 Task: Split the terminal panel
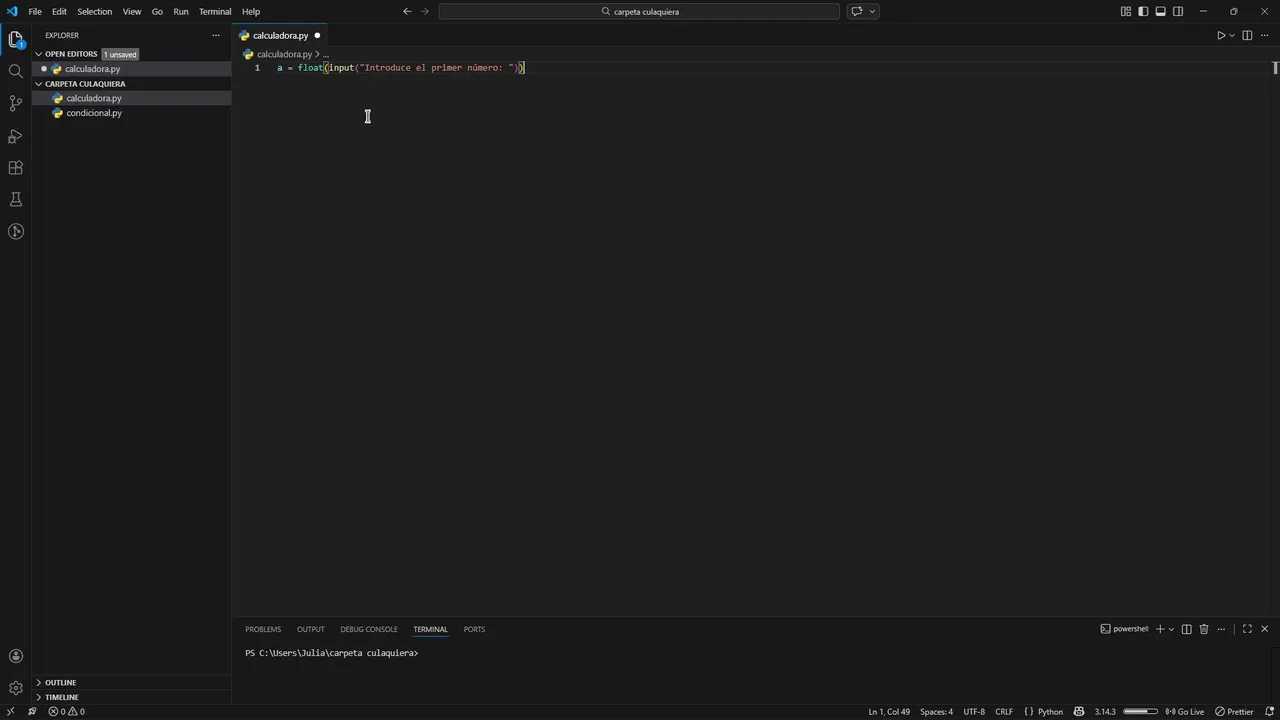click(1186, 629)
